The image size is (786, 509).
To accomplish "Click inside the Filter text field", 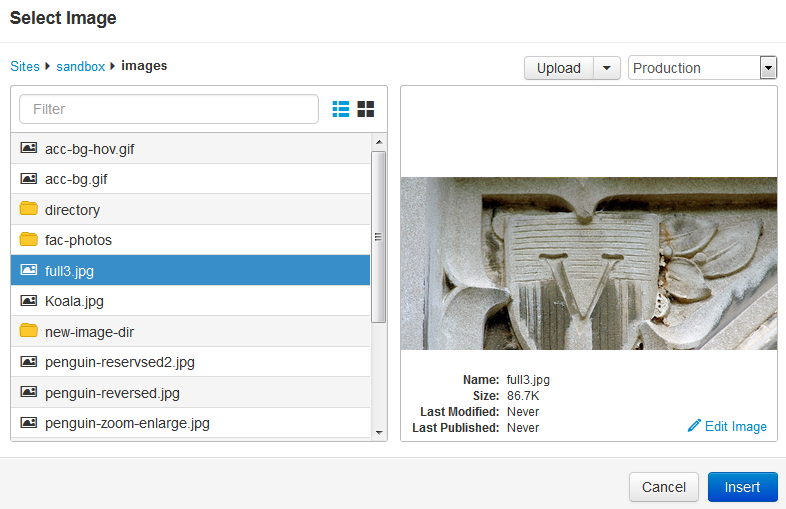I will (x=170, y=109).
